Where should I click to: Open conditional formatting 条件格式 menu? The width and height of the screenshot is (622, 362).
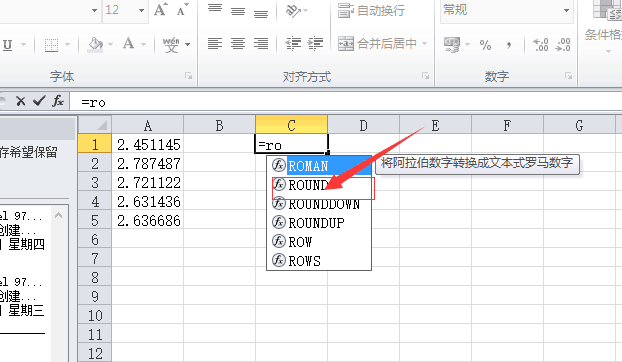coord(603,28)
